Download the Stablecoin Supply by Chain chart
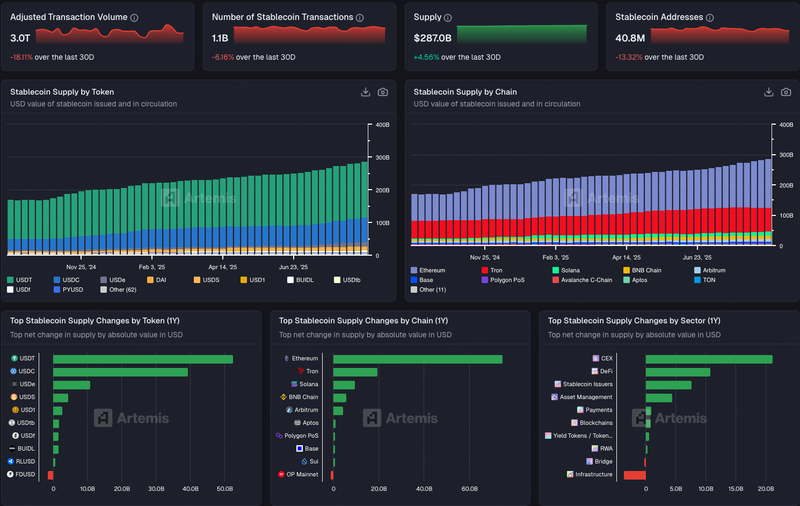 click(769, 92)
